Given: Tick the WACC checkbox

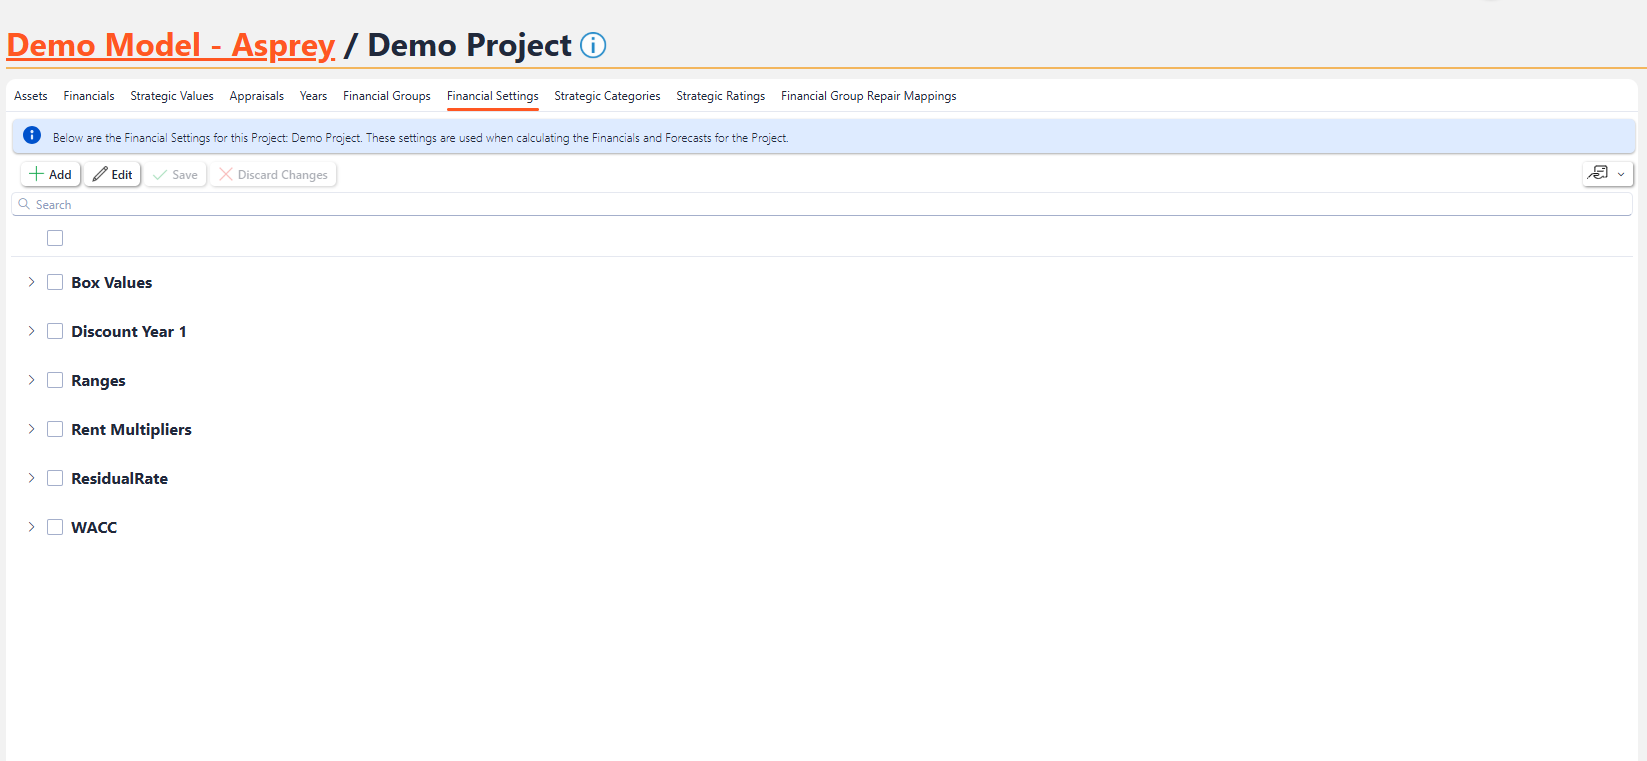Looking at the screenshot, I should (x=55, y=528).
